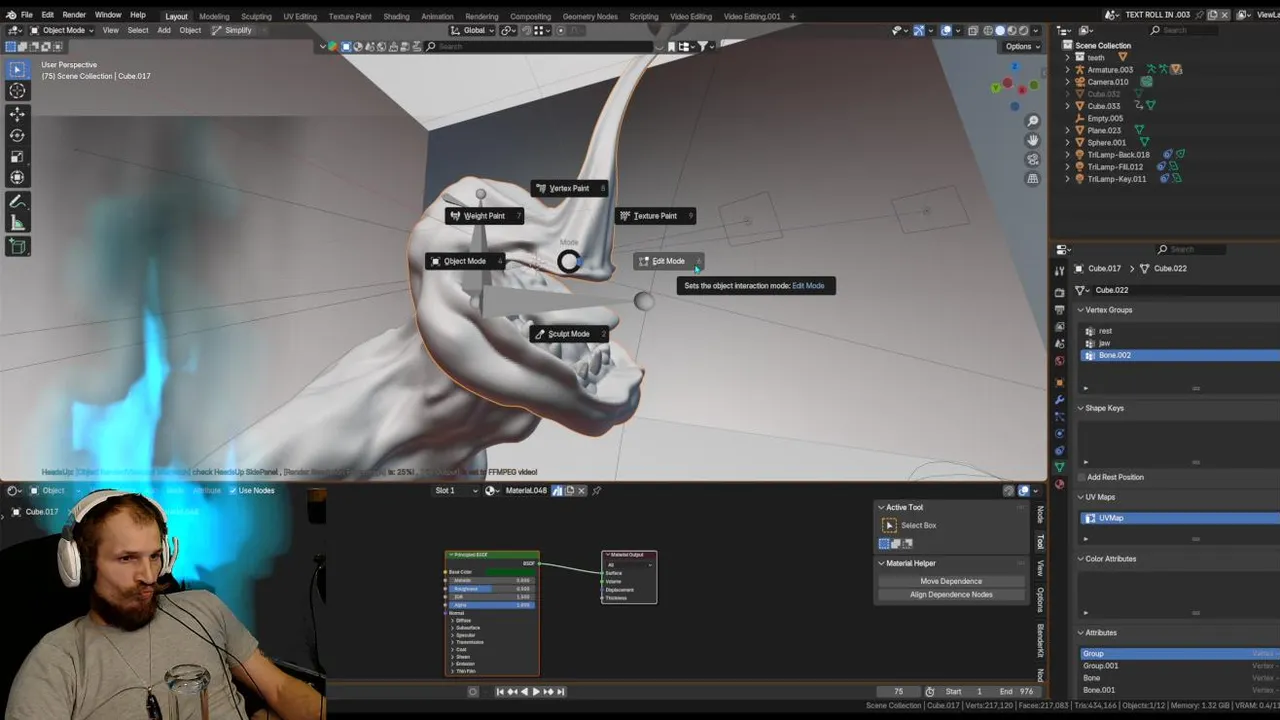Select the Measure tool
1280x720 pixels.
(17, 223)
